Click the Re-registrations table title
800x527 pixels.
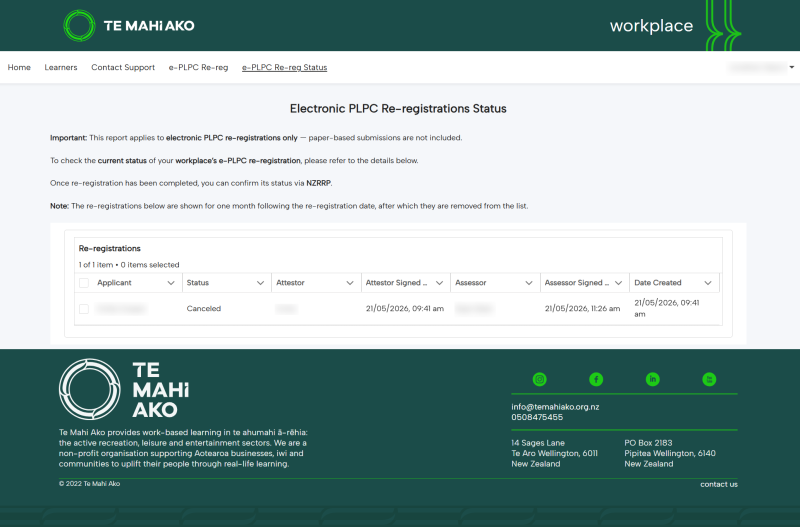coord(110,248)
